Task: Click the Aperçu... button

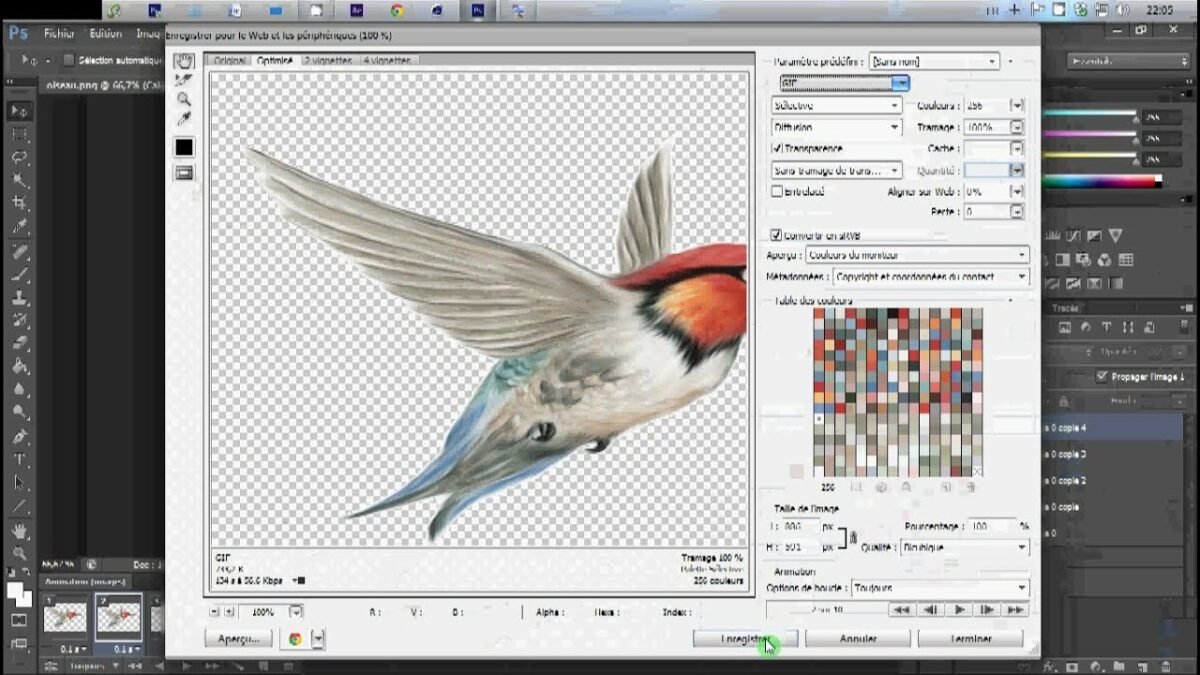Action: coord(238,638)
